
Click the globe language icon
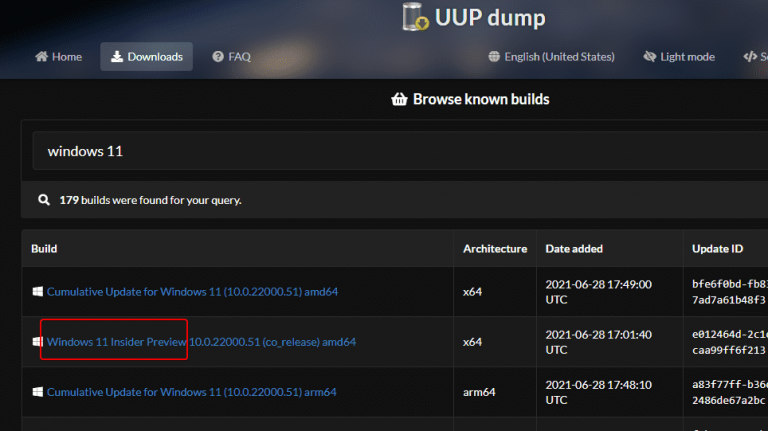[494, 57]
